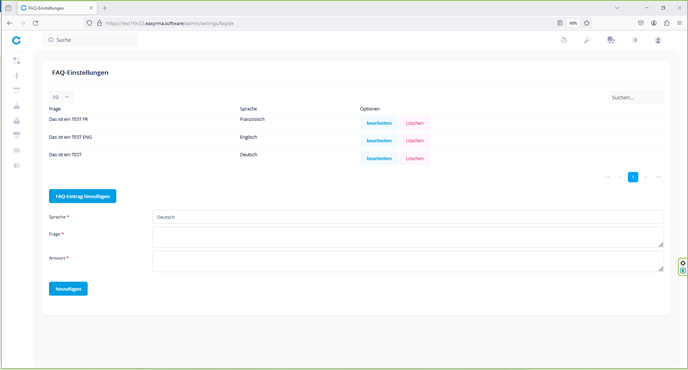The height and width of the screenshot is (370, 688).
Task: Open the browser hamburger application menu
Action: pos(679,23)
